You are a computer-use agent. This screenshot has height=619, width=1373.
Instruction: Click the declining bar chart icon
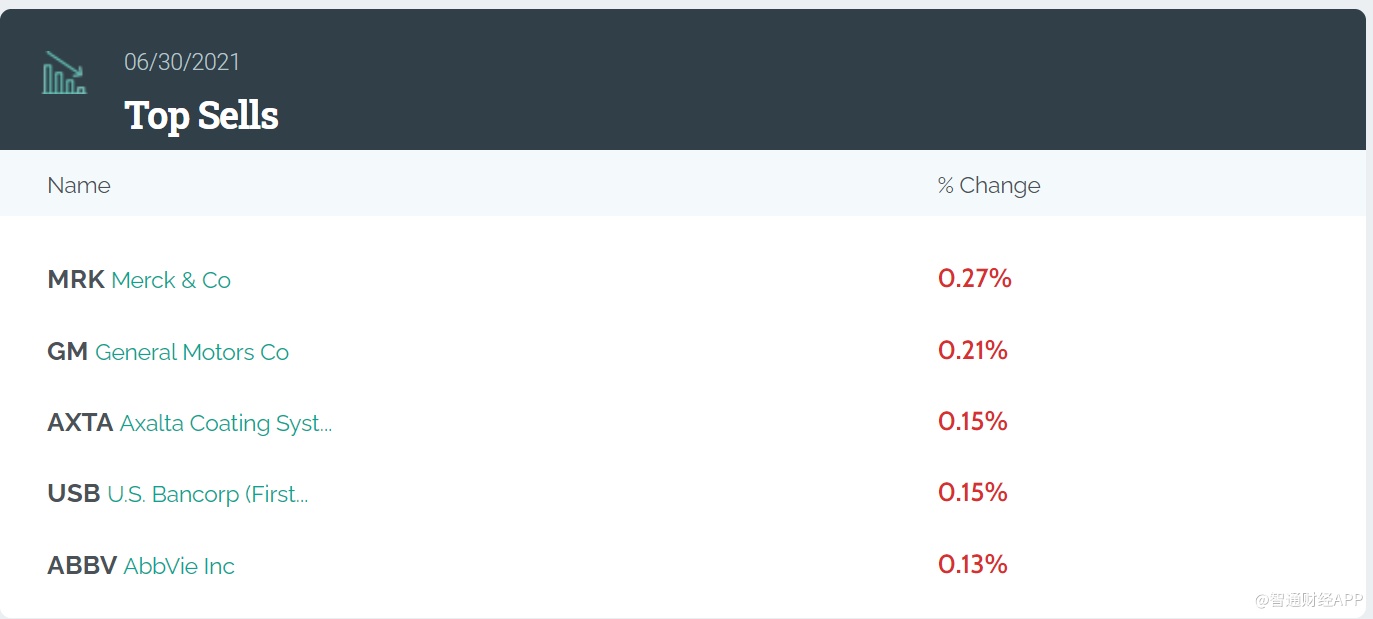coord(64,73)
